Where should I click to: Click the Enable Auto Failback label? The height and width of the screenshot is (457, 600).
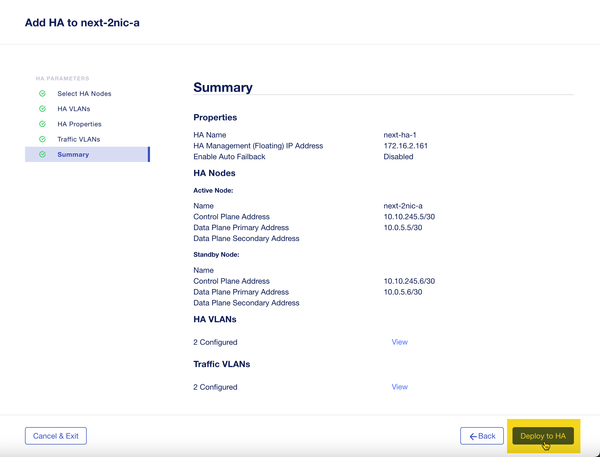click(x=229, y=157)
